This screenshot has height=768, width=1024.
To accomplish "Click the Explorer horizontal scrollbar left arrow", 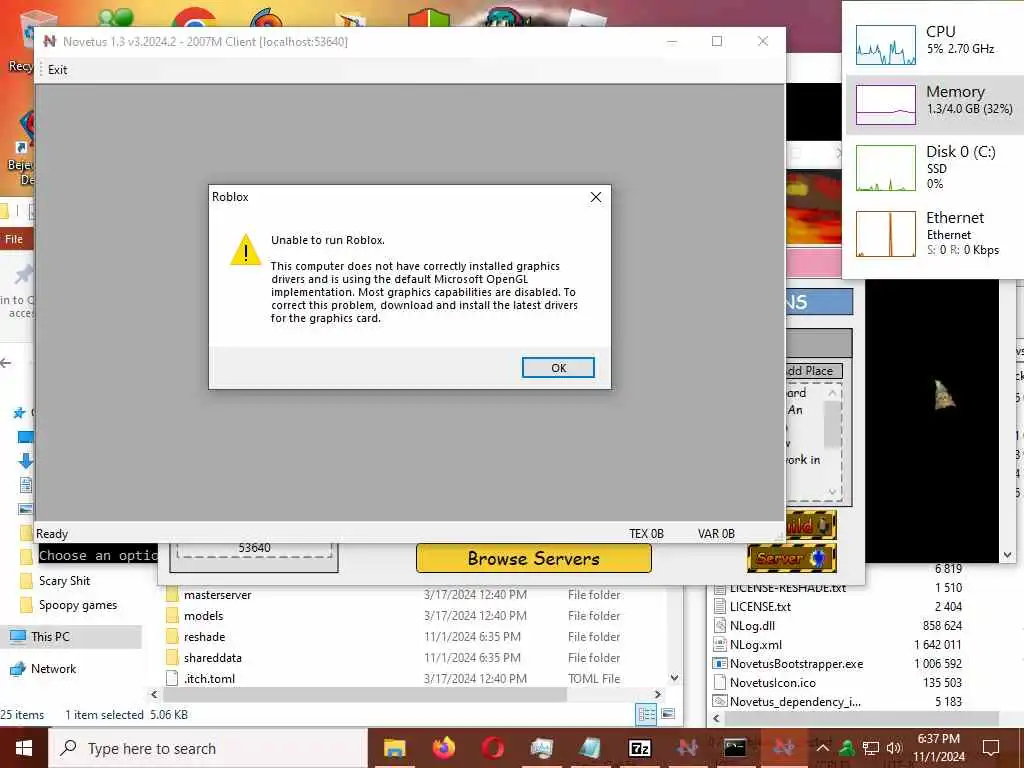I will 155,695.
